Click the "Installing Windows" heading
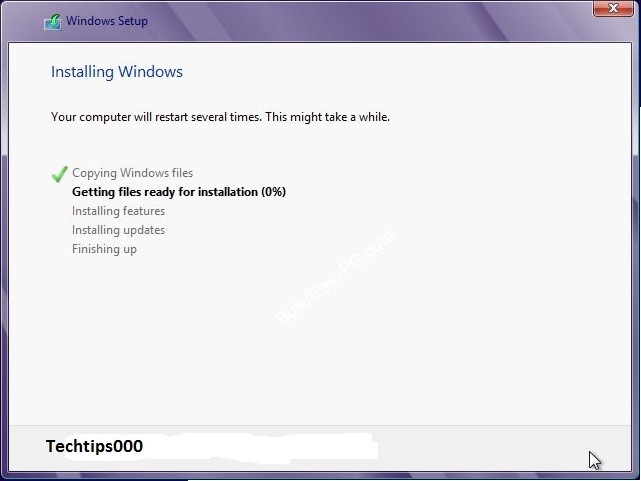 click(x=117, y=72)
